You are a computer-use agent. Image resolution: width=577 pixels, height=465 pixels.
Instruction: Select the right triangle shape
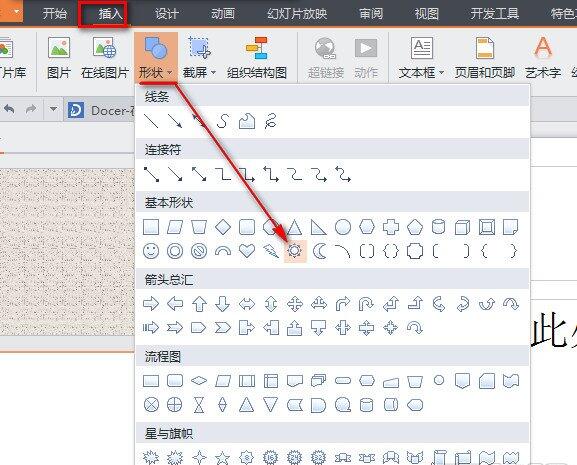click(x=318, y=227)
